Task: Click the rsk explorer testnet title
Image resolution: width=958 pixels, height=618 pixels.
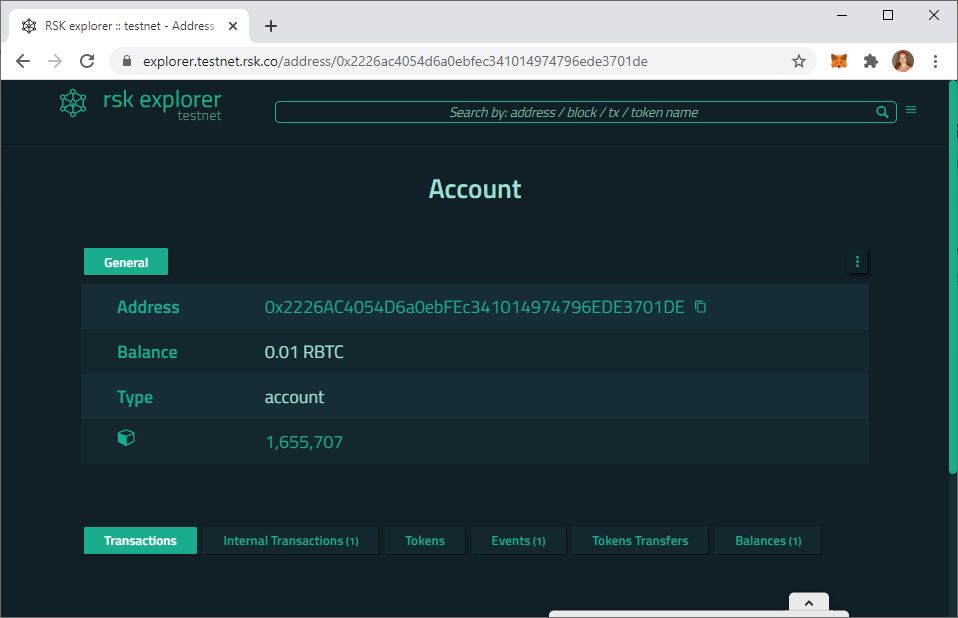Action: tap(162, 104)
